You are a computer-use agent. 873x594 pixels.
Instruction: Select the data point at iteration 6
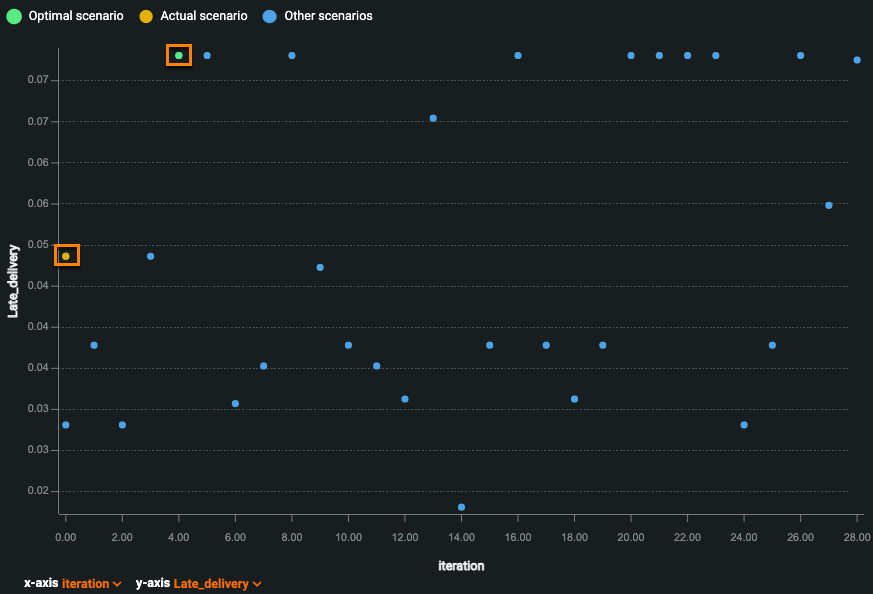point(235,403)
